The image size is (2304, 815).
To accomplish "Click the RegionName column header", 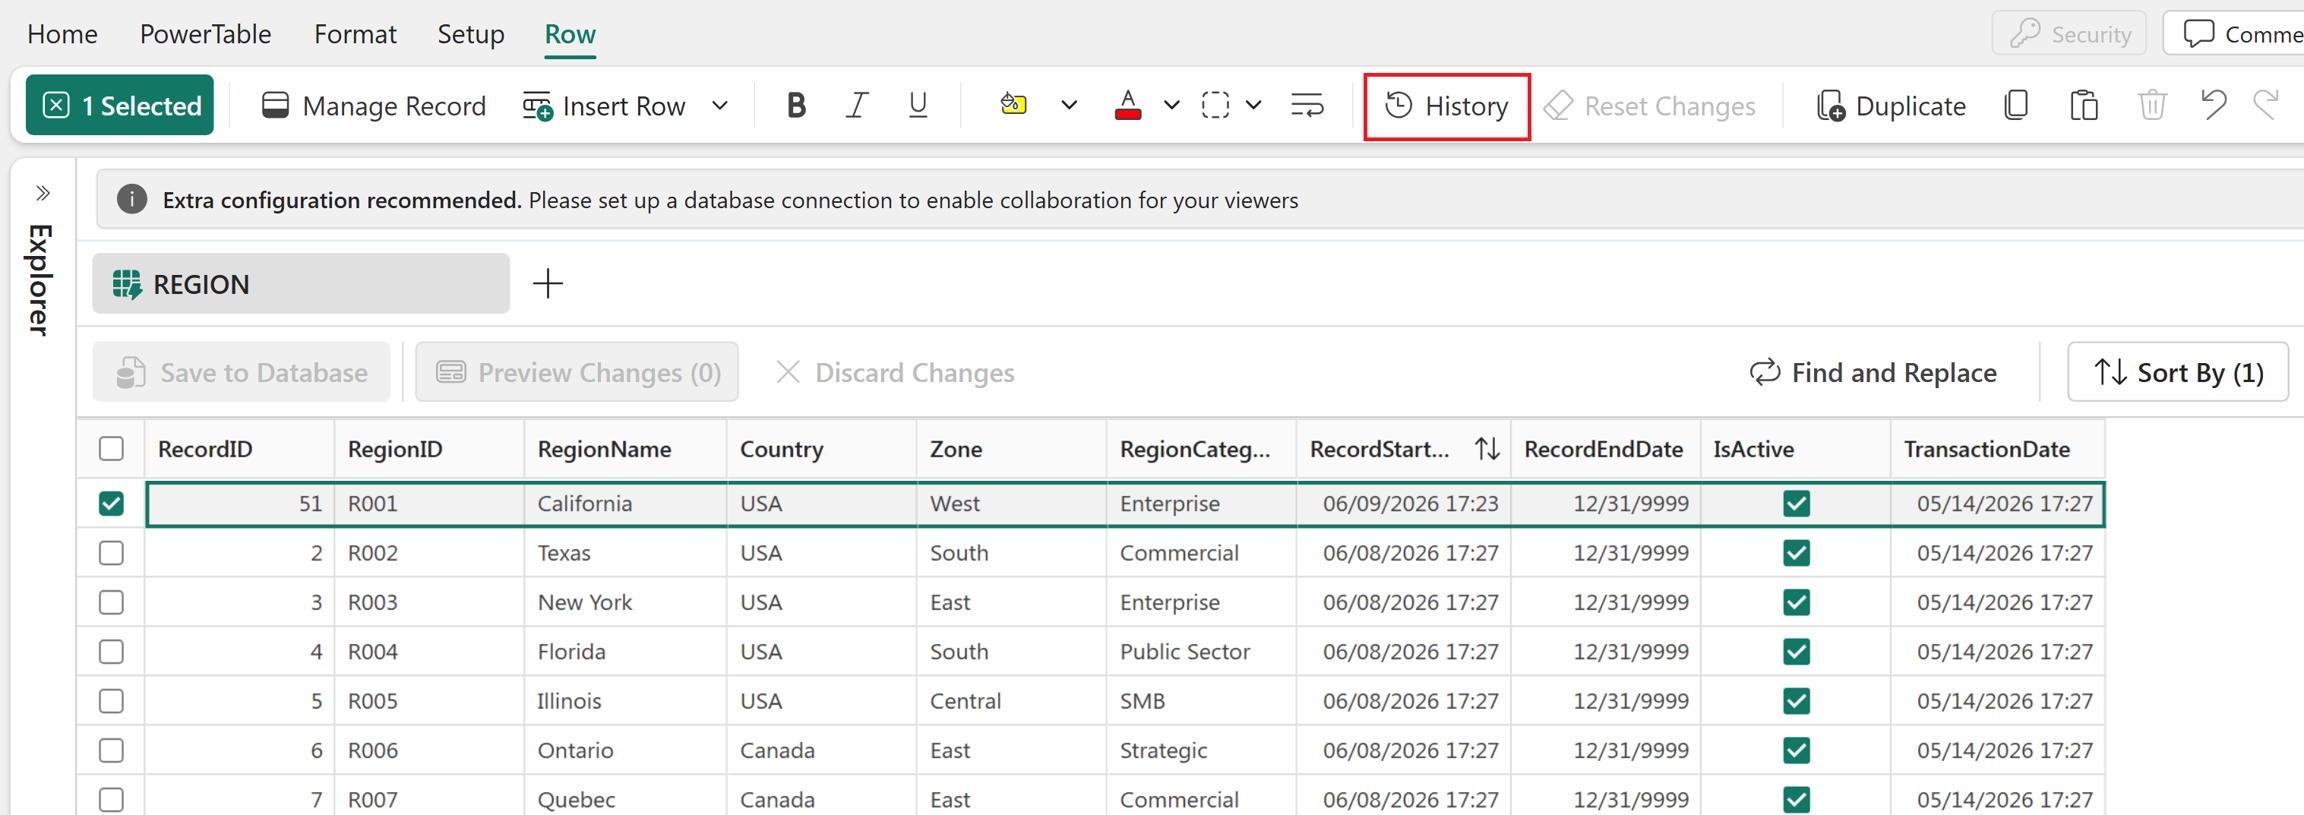I will (625, 449).
